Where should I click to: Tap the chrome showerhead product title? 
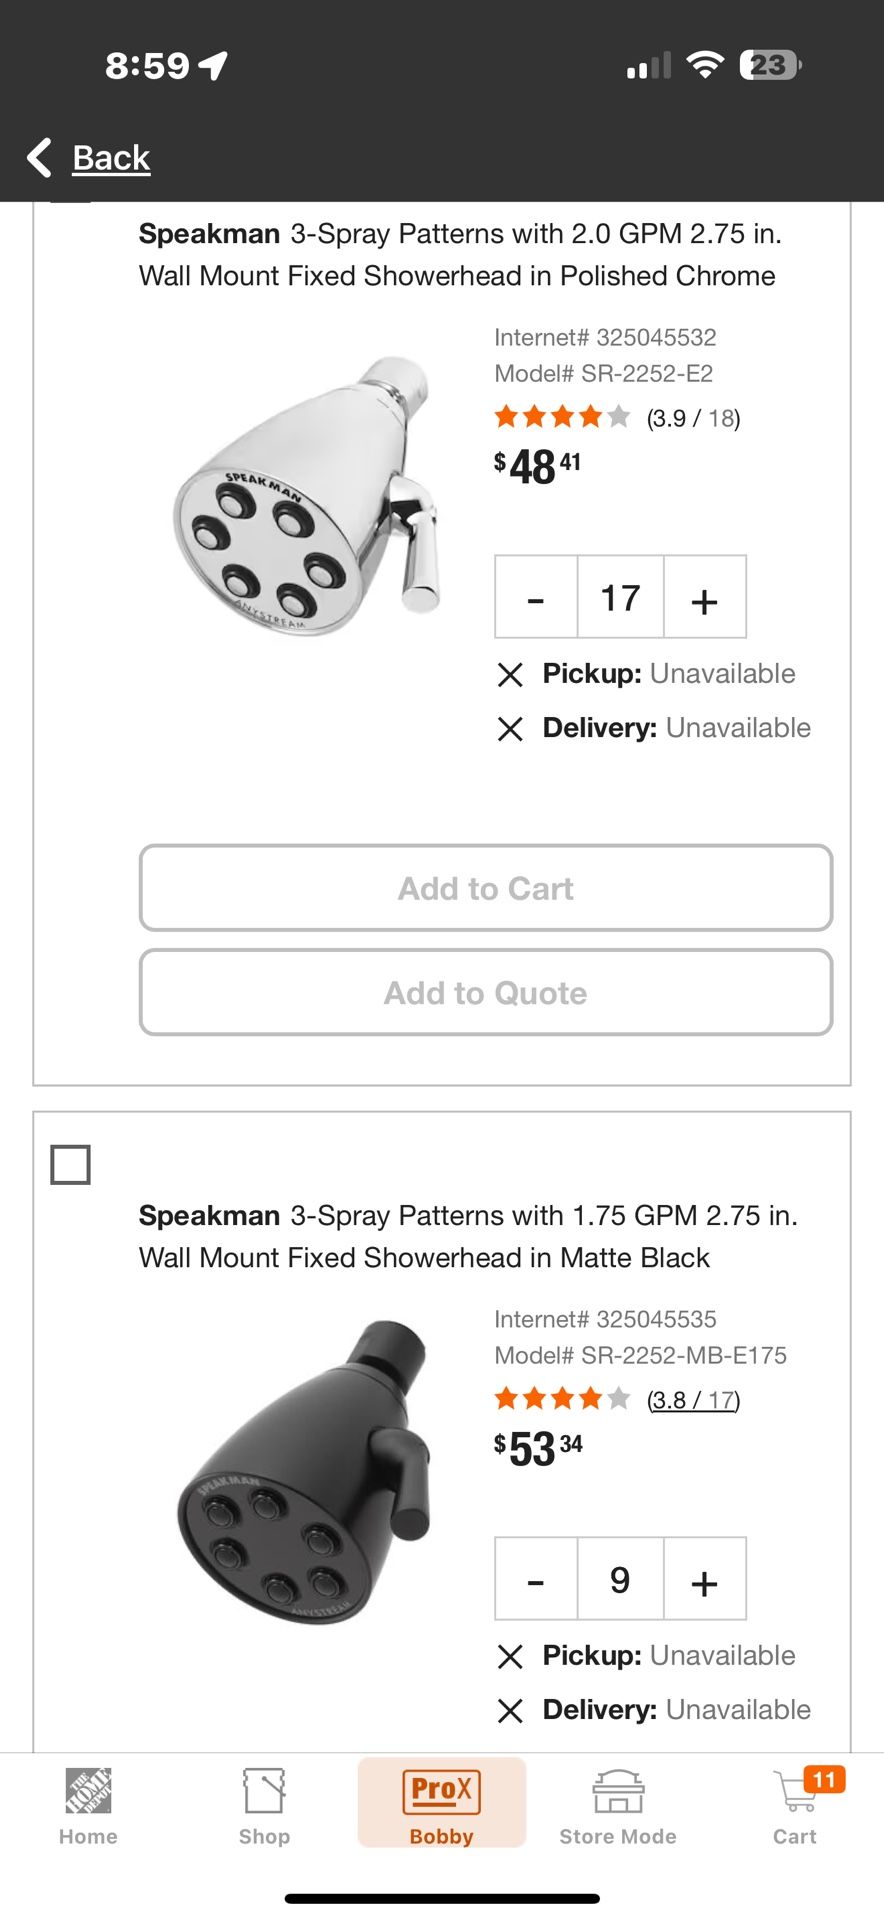point(460,254)
